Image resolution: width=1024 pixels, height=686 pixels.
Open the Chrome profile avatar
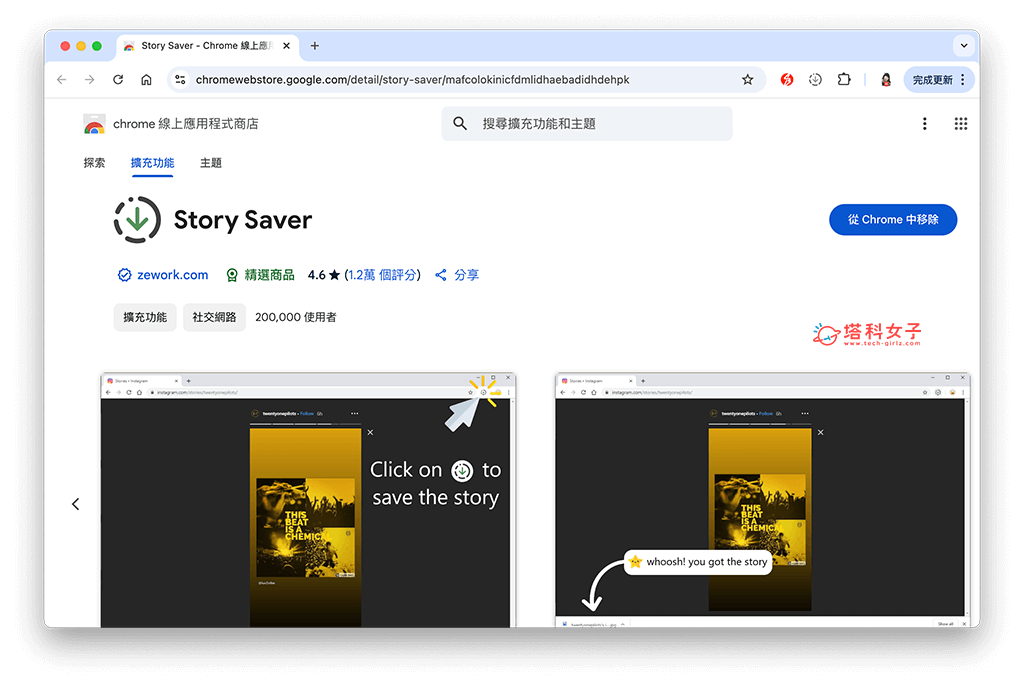886,80
